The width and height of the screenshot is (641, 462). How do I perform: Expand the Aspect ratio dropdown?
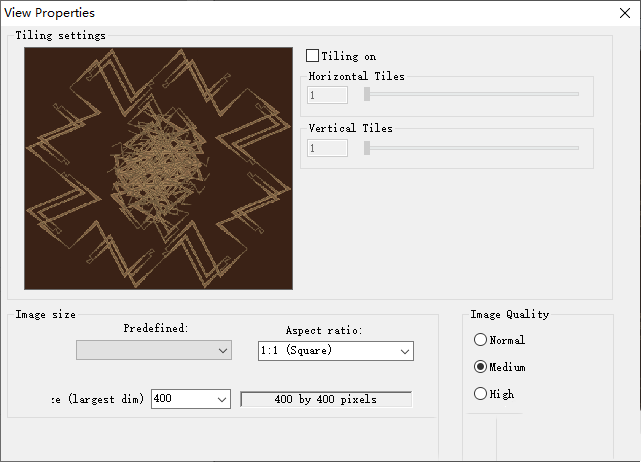pos(404,351)
